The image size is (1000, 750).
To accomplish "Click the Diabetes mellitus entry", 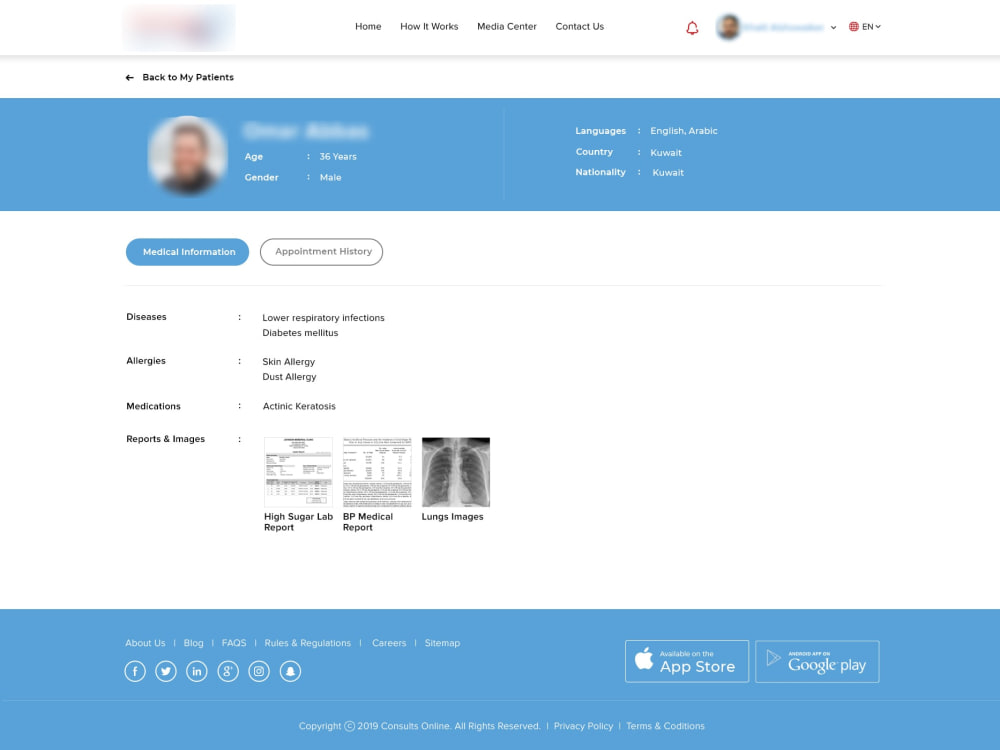I will click(x=300, y=333).
